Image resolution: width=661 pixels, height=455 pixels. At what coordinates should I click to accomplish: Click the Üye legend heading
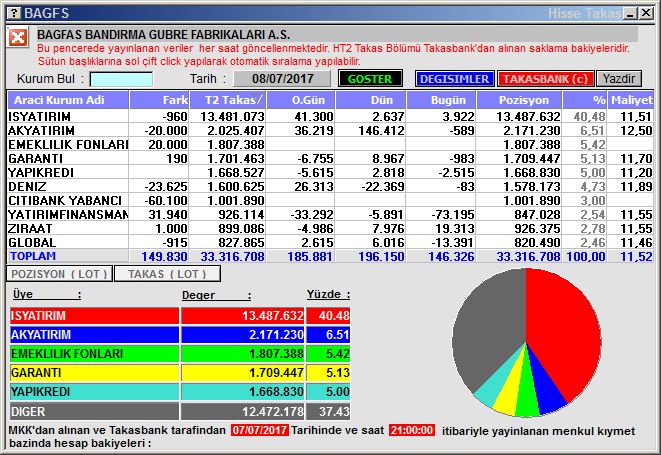47,294
